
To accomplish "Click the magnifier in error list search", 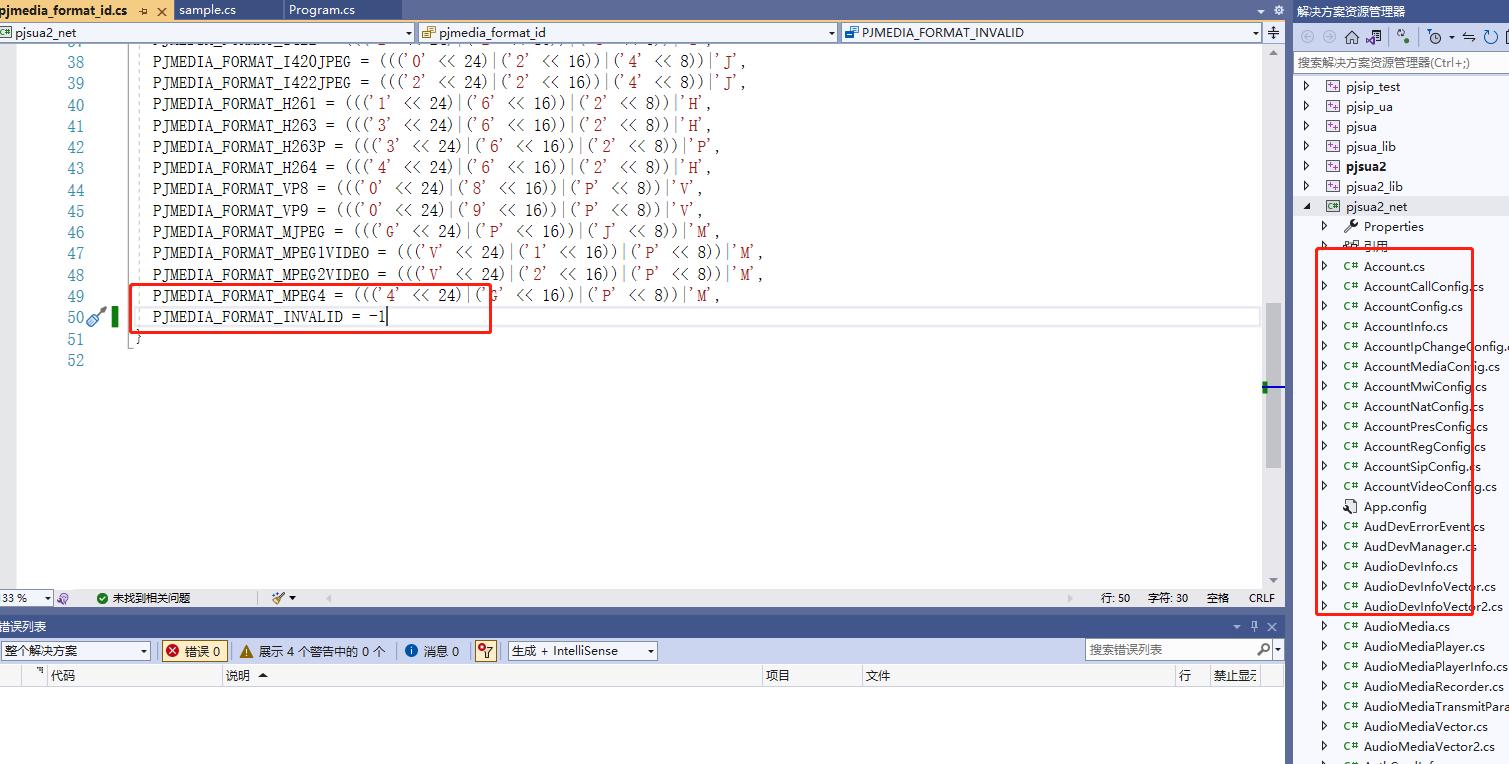I will 1263,650.
